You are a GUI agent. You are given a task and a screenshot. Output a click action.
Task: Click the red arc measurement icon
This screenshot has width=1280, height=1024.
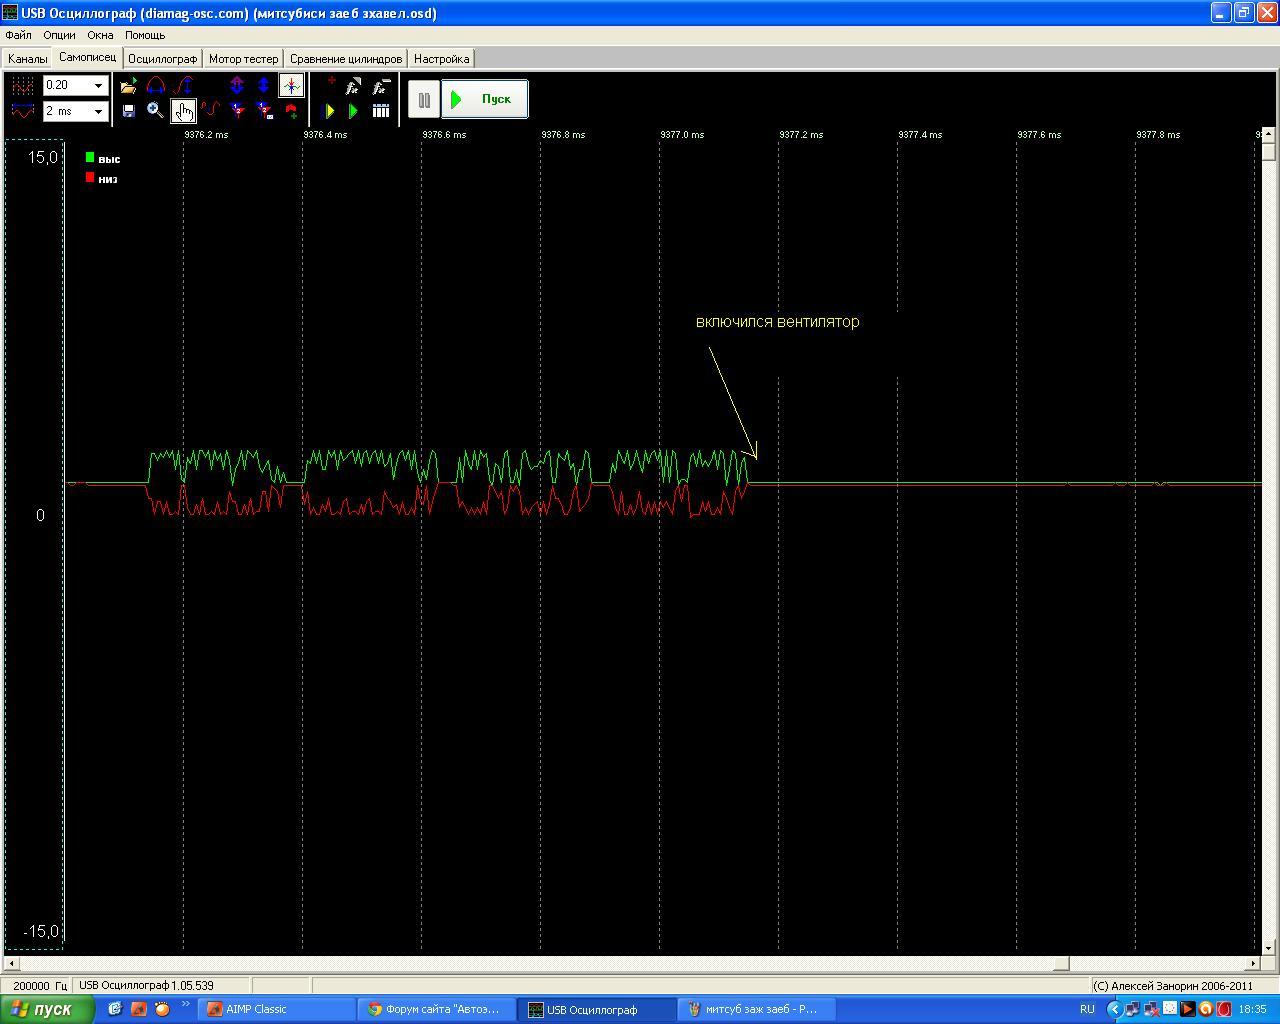tap(155, 86)
